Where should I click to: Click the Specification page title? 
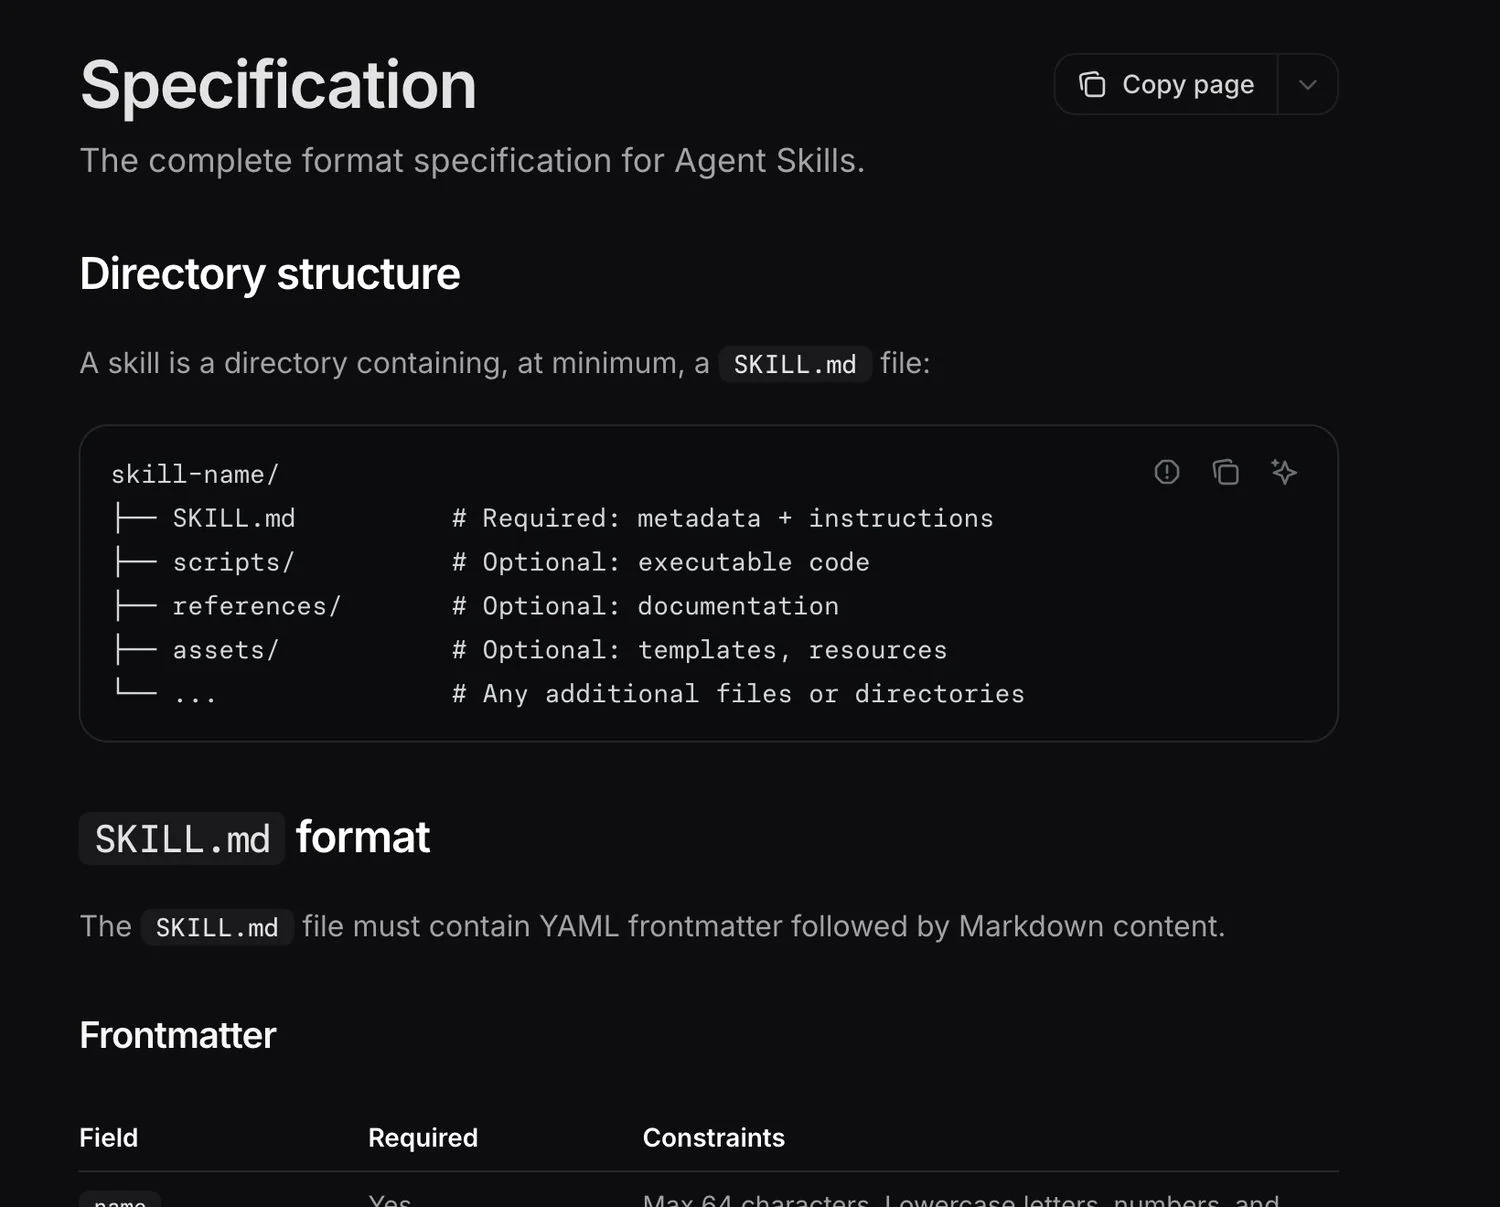[x=278, y=85]
